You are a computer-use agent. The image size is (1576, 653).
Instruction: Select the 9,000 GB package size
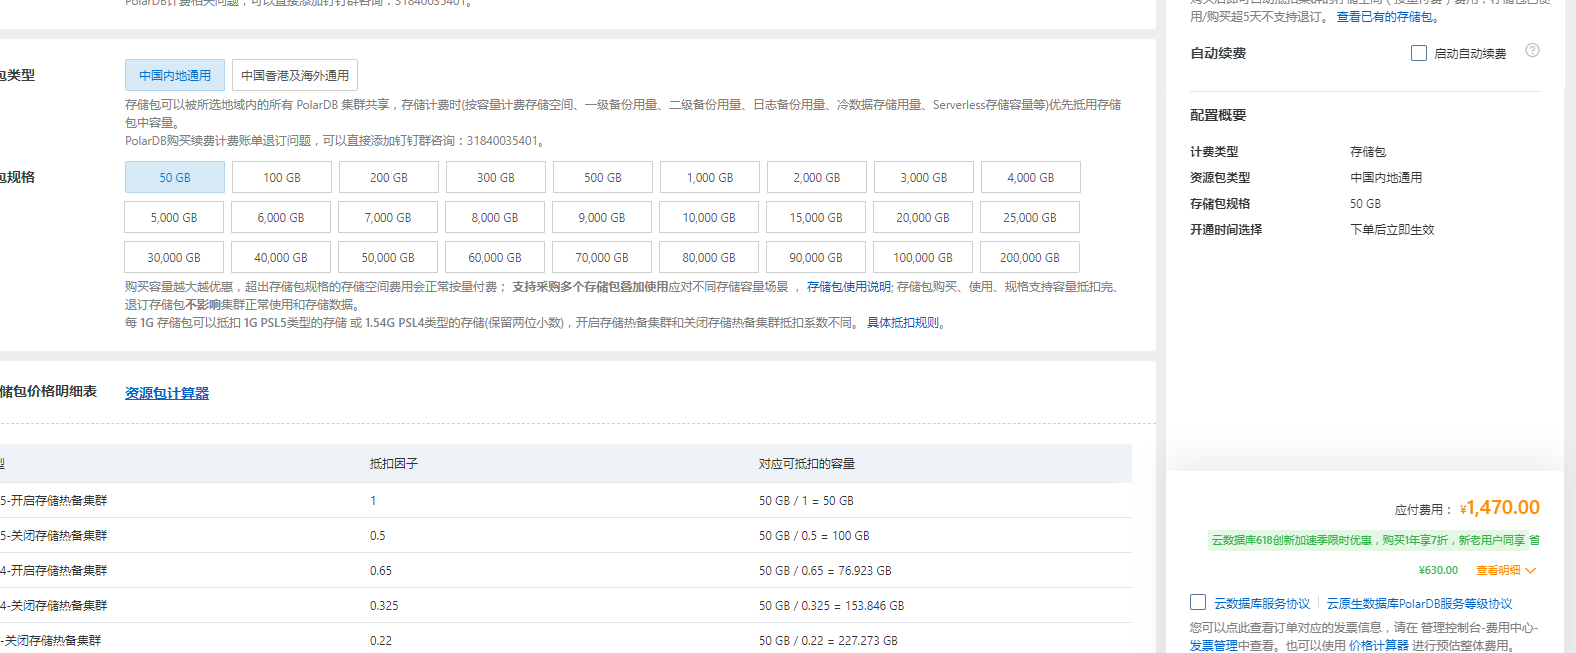pos(602,217)
